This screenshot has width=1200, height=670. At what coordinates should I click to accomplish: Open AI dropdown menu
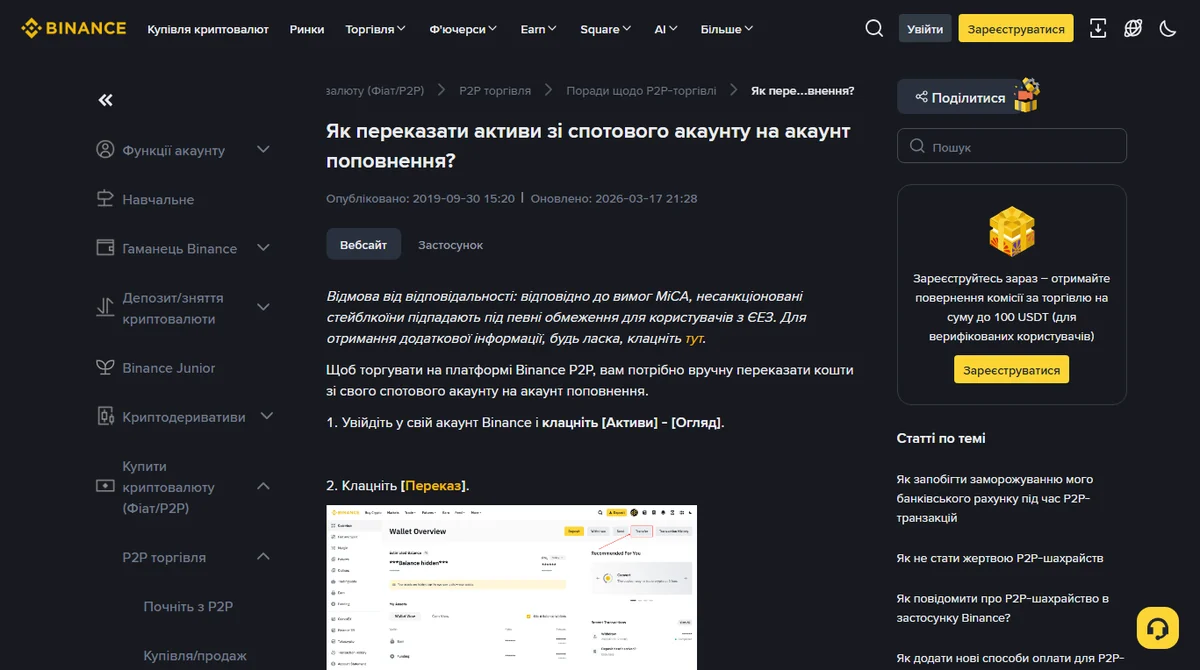click(666, 29)
